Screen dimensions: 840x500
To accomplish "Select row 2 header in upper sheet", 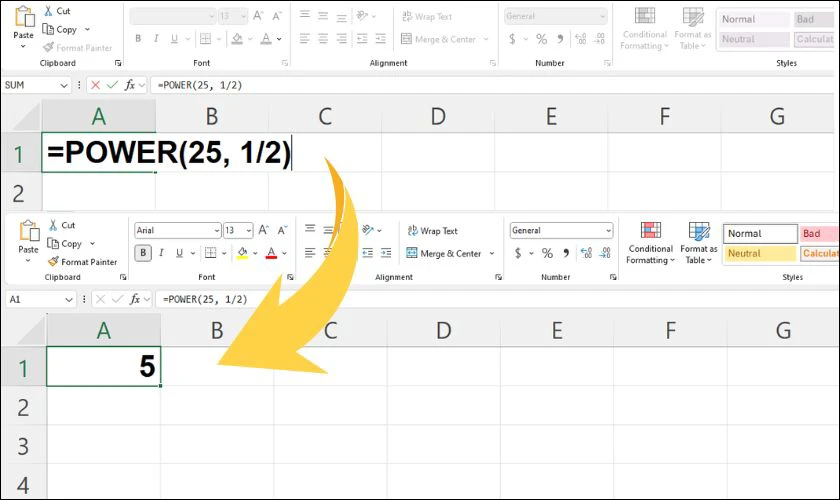I will coord(19,192).
